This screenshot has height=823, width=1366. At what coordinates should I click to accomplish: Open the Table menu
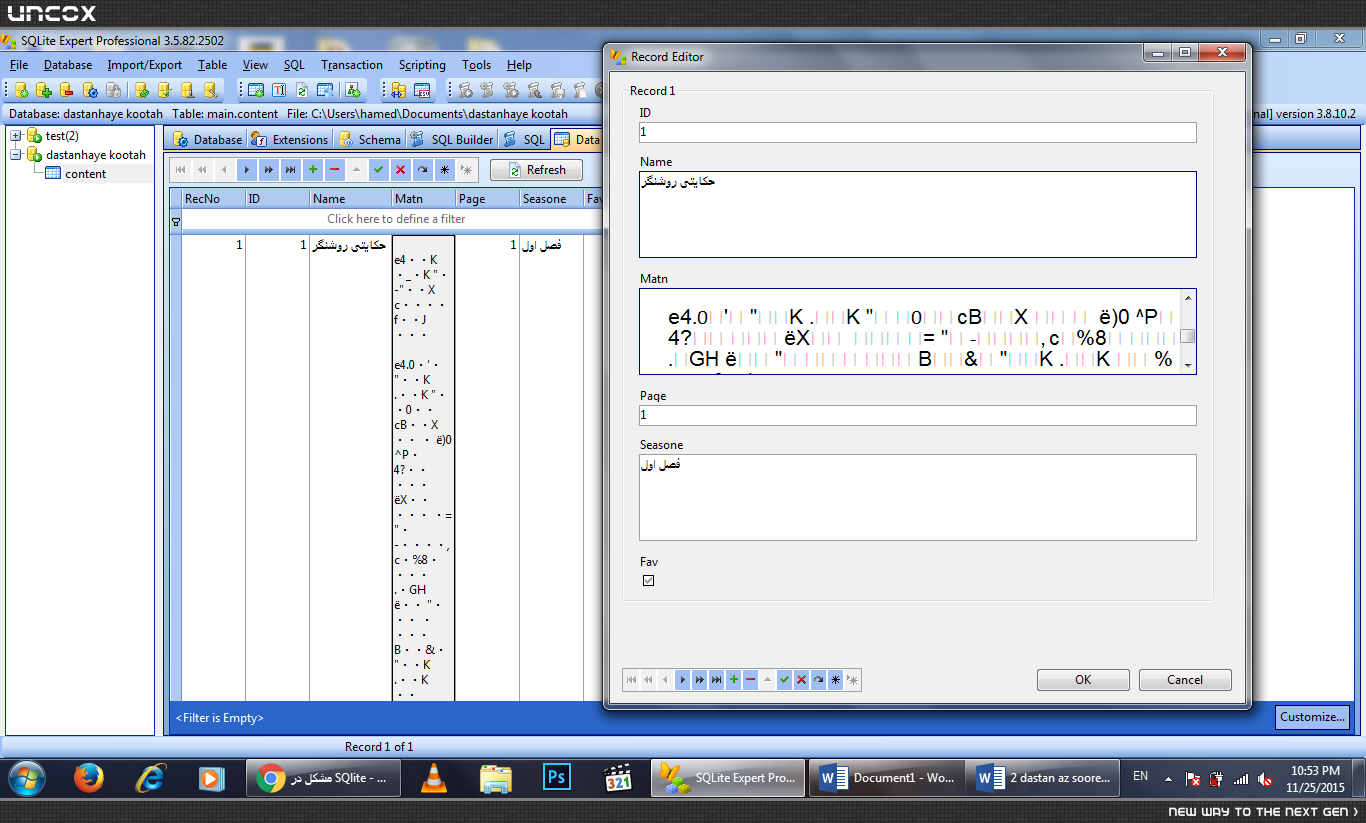212,65
